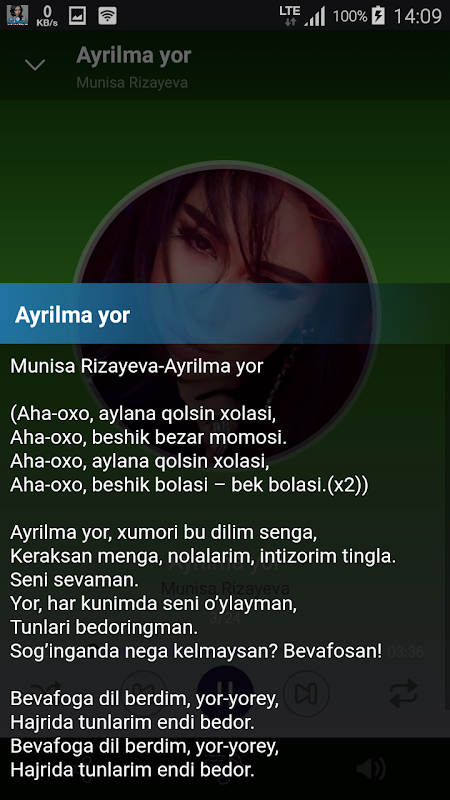The width and height of the screenshot is (450, 800).
Task: Tap the Munisa Rizayeva artist name at top
Action: pyautogui.click(x=132, y=83)
